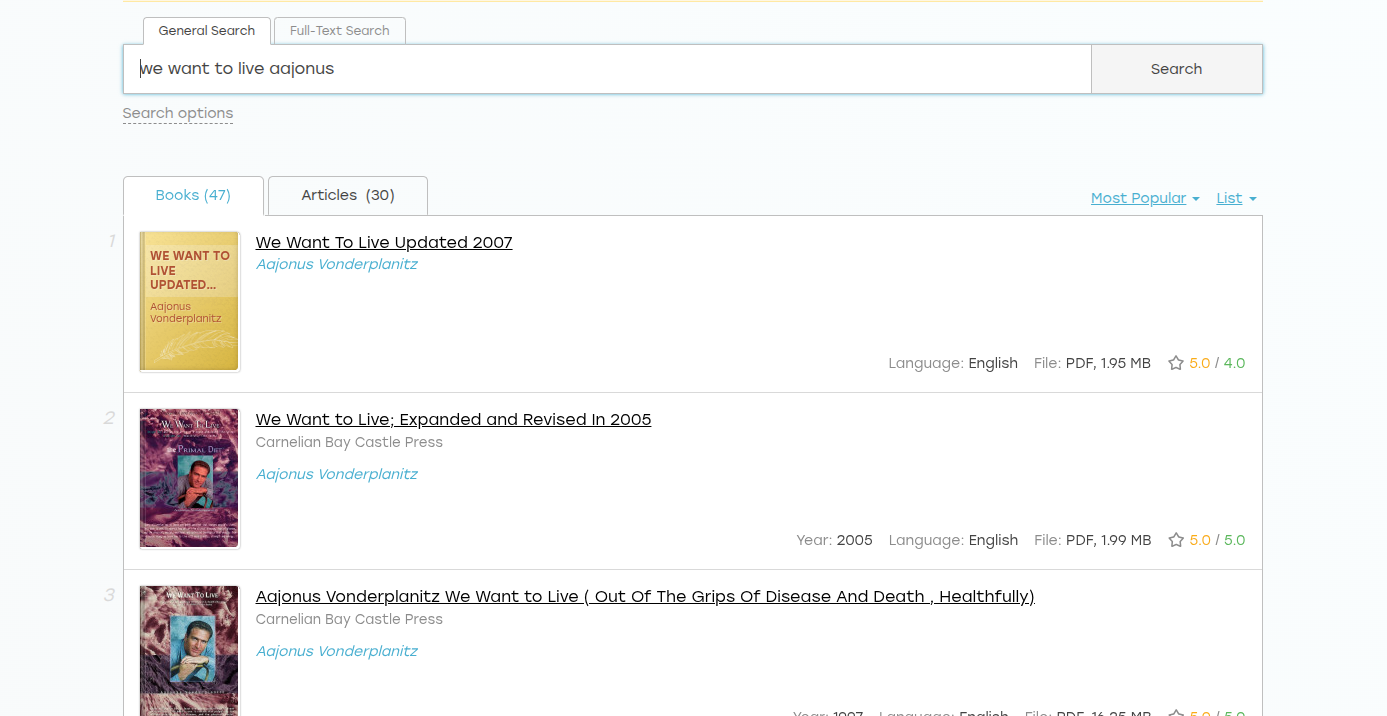
Task: Open the Out Of The Grips Of Disease title
Action: click(645, 596)
